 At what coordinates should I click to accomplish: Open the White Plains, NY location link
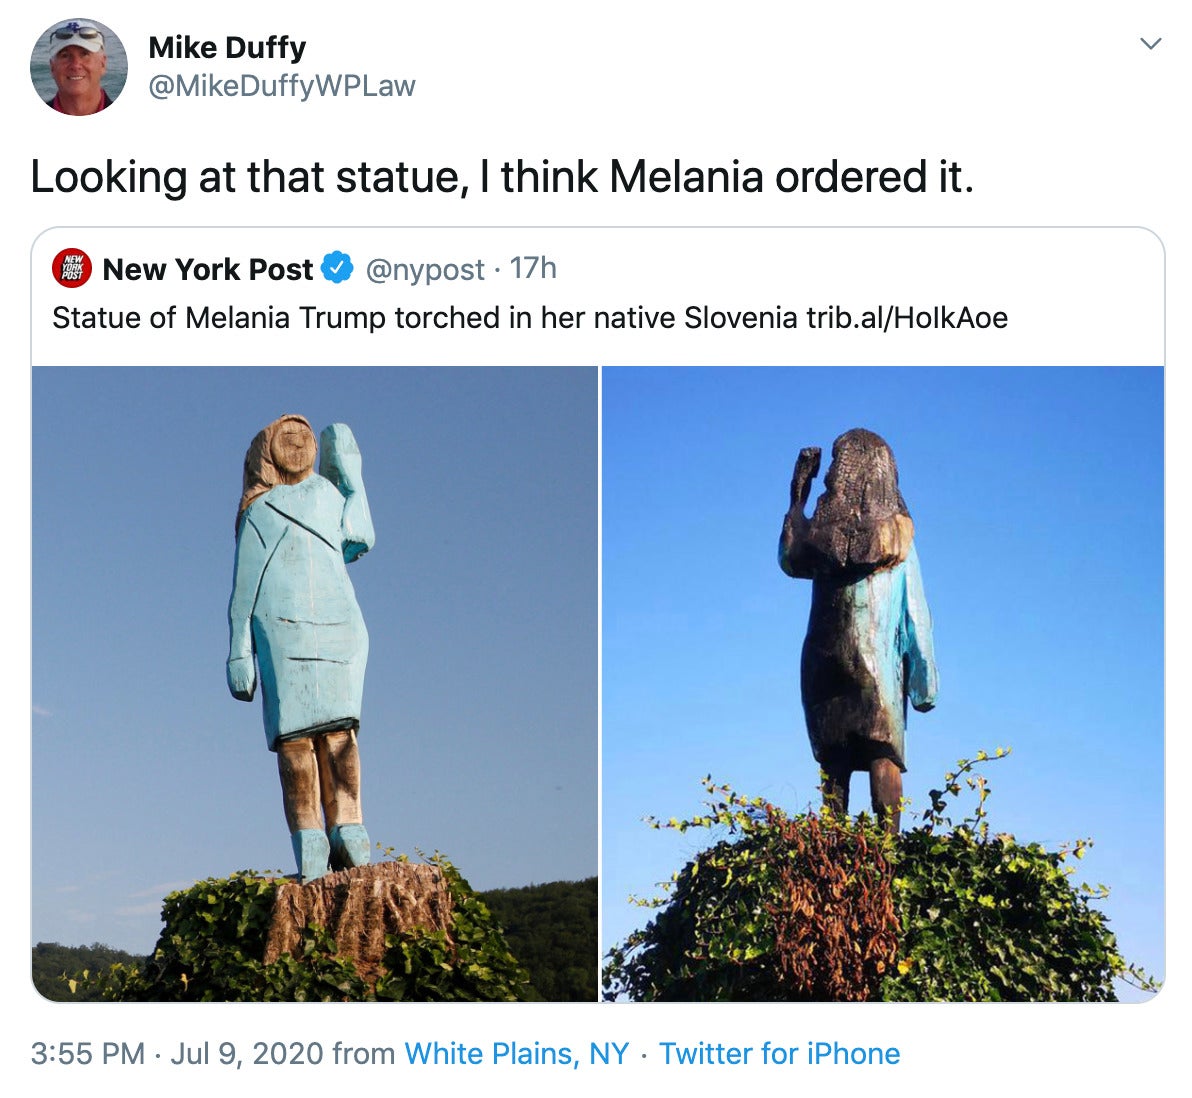tap(516, 1054)
